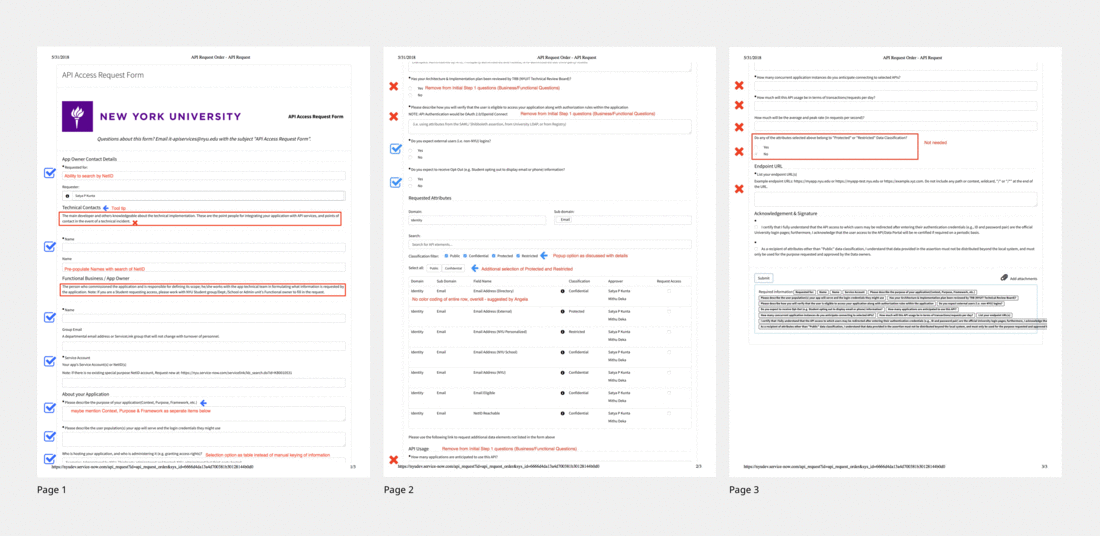The width and height of the screenshot is (1100, 536).
Task: Click the Group Email input field
Action: tap(203, 346)
